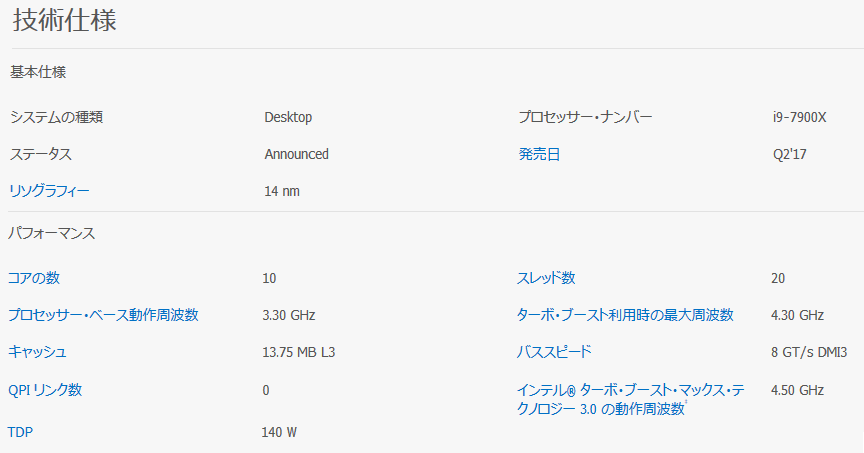The height and width of the screenshot is (453, 864).
Task: Open the QPI リンク数 link
Action: coord(45,390)
